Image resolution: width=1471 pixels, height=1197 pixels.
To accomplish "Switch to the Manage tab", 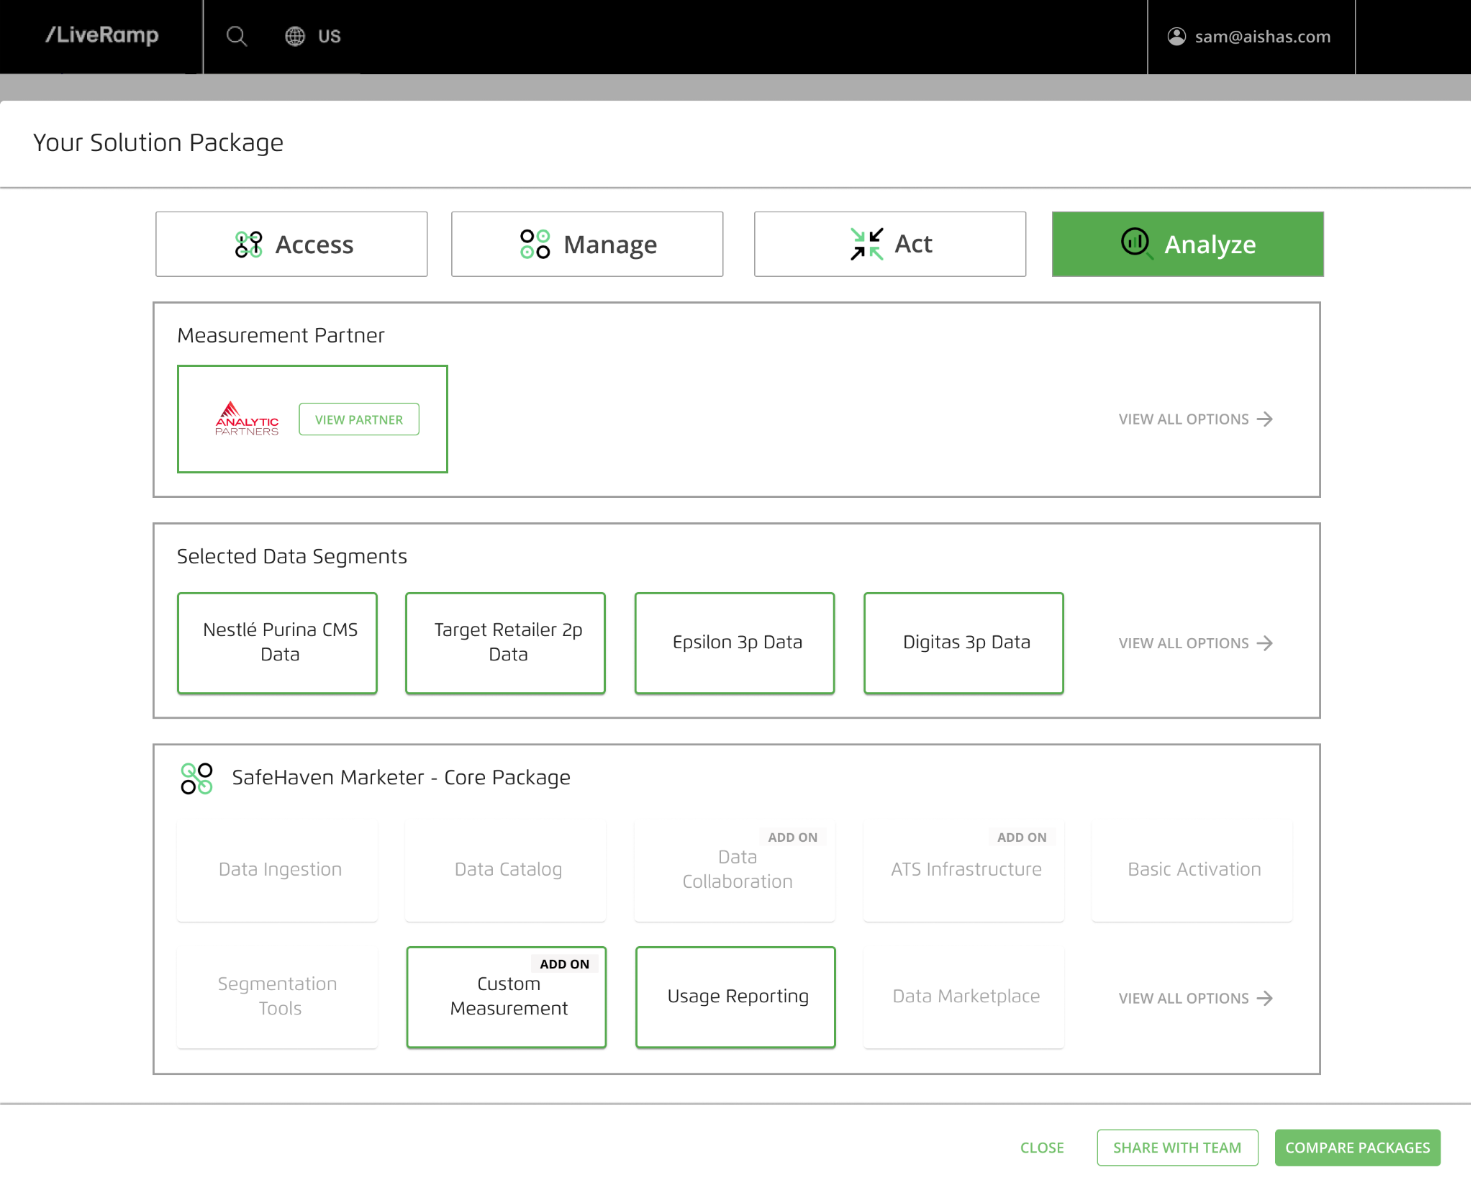I will (587, 244).
